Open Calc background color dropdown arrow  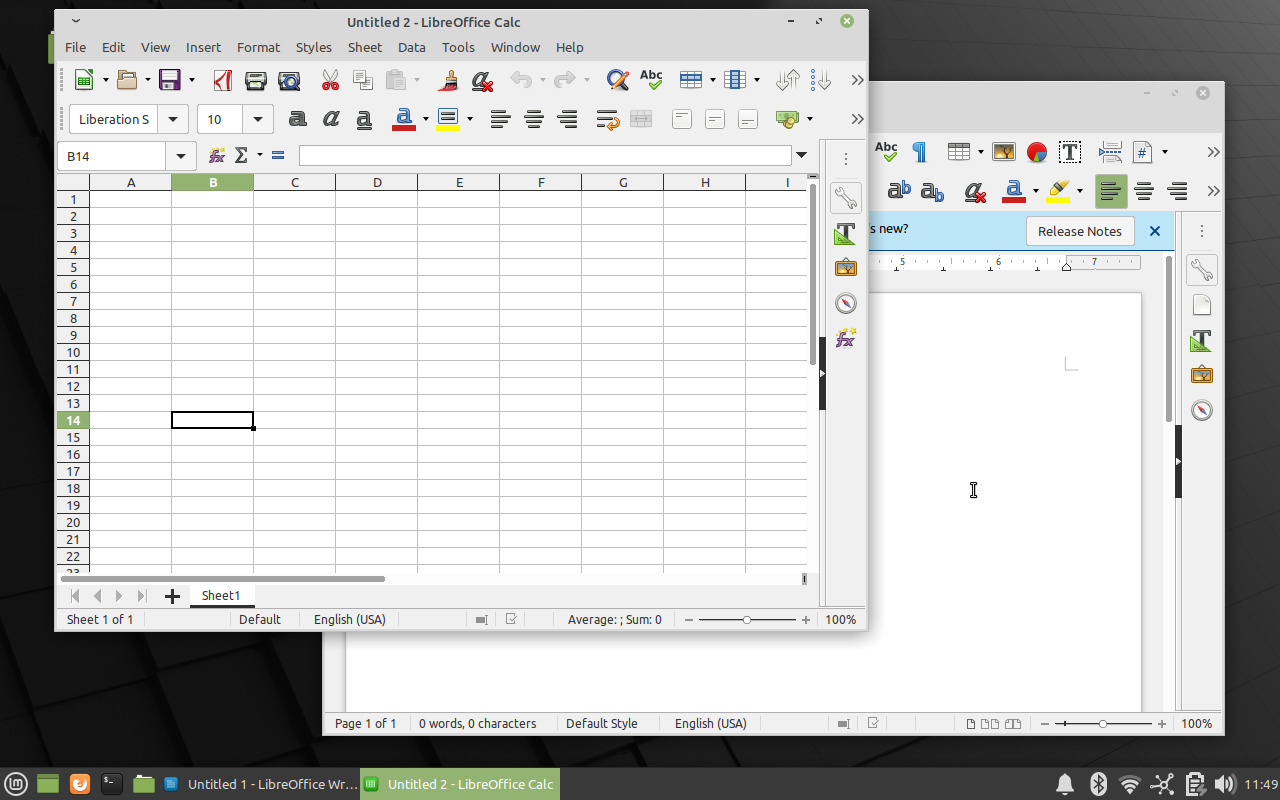469,119
